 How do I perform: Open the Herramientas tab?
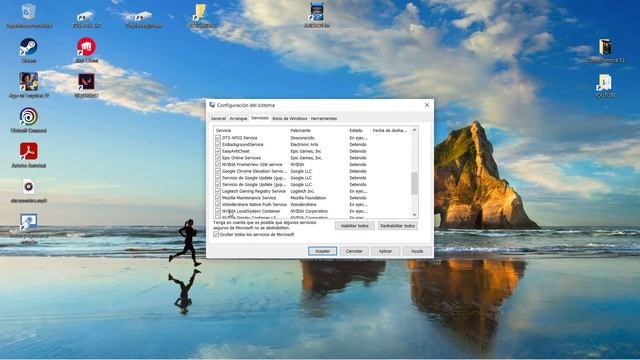coord(324,118)
